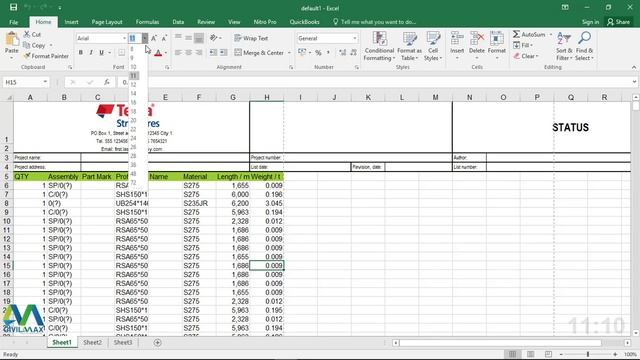Toggle Bold formatting
This screenshot has width=640, height=360.
(x=81, y=53)
